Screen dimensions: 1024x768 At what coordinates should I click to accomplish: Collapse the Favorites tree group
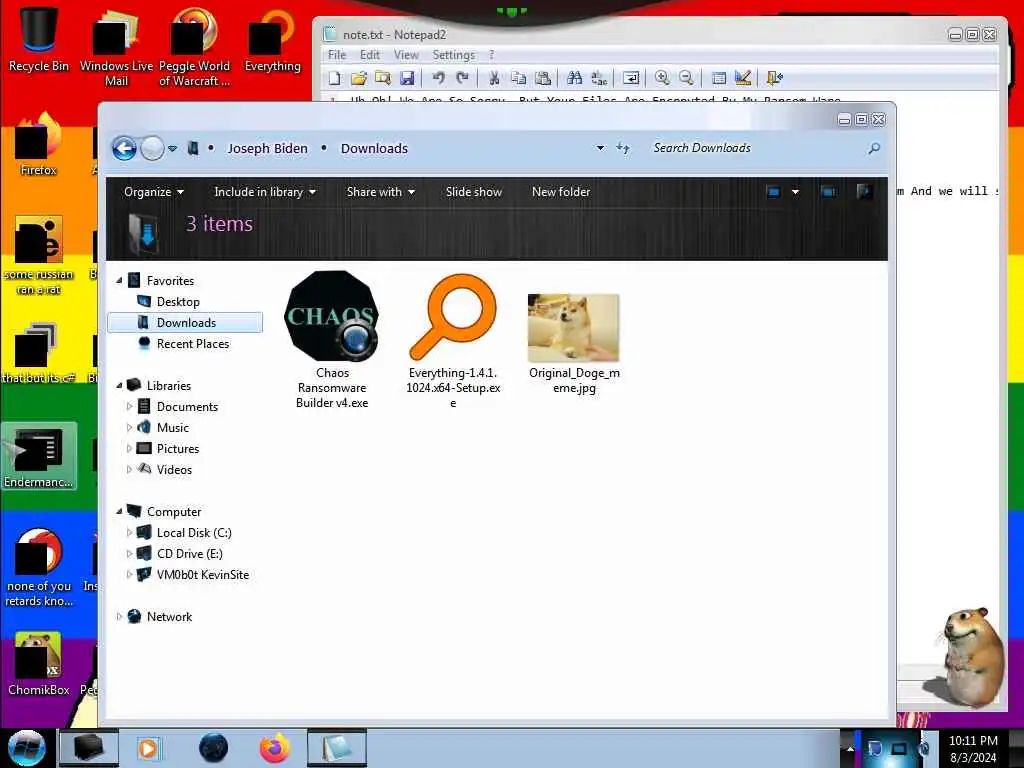point(120,280)
